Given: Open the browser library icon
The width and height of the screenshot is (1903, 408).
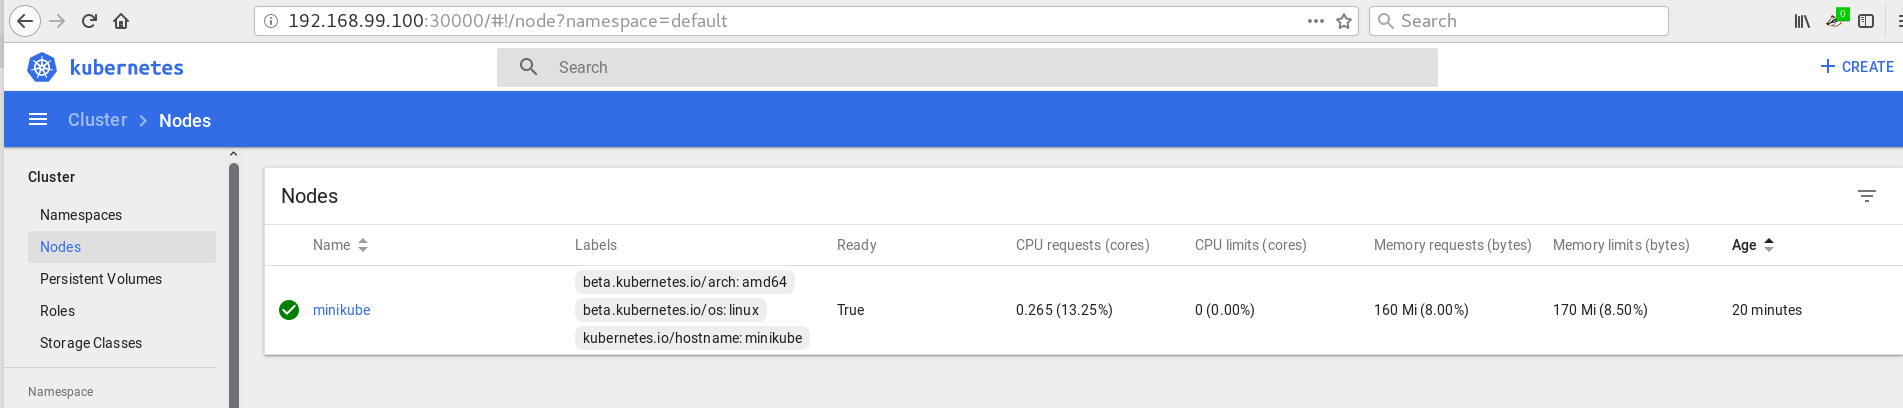Looking at the screenshot, I should [1802, 21].
